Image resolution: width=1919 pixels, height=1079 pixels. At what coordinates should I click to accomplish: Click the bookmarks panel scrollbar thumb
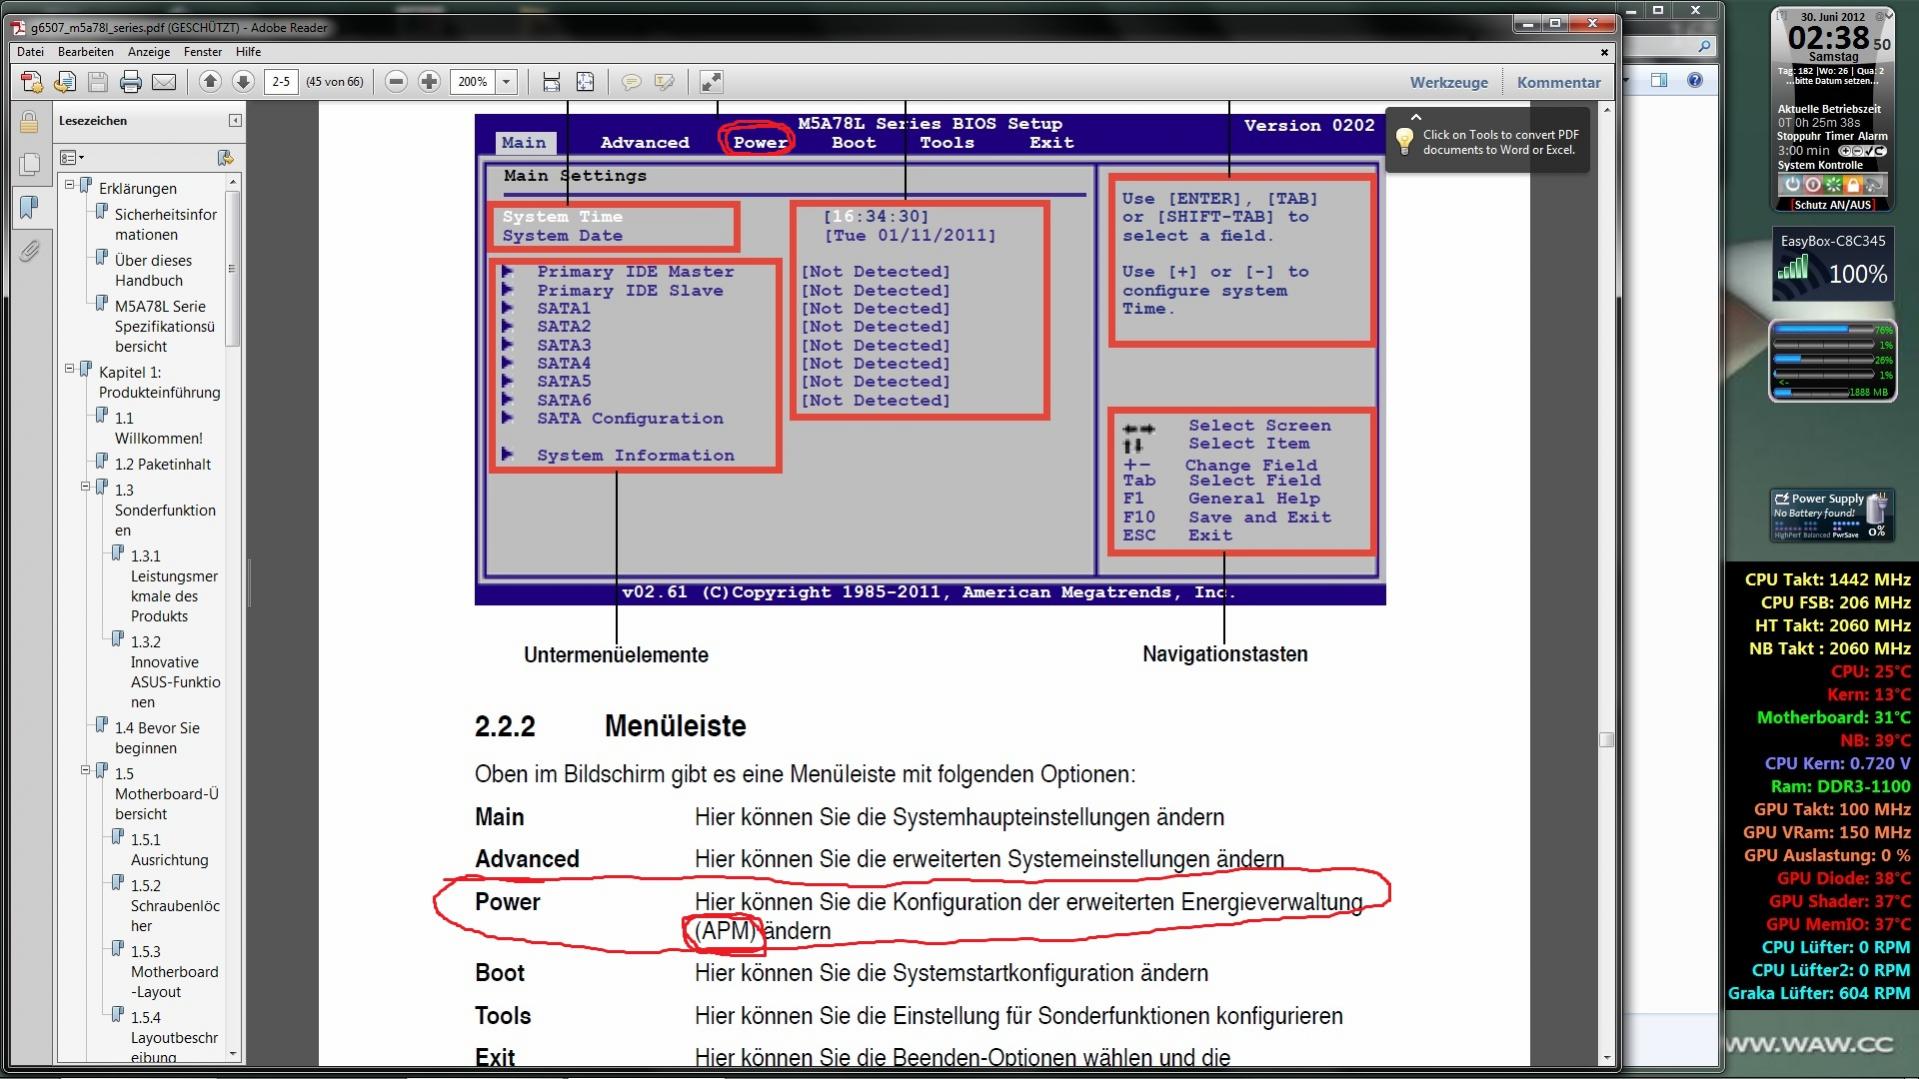pos(233,269)
